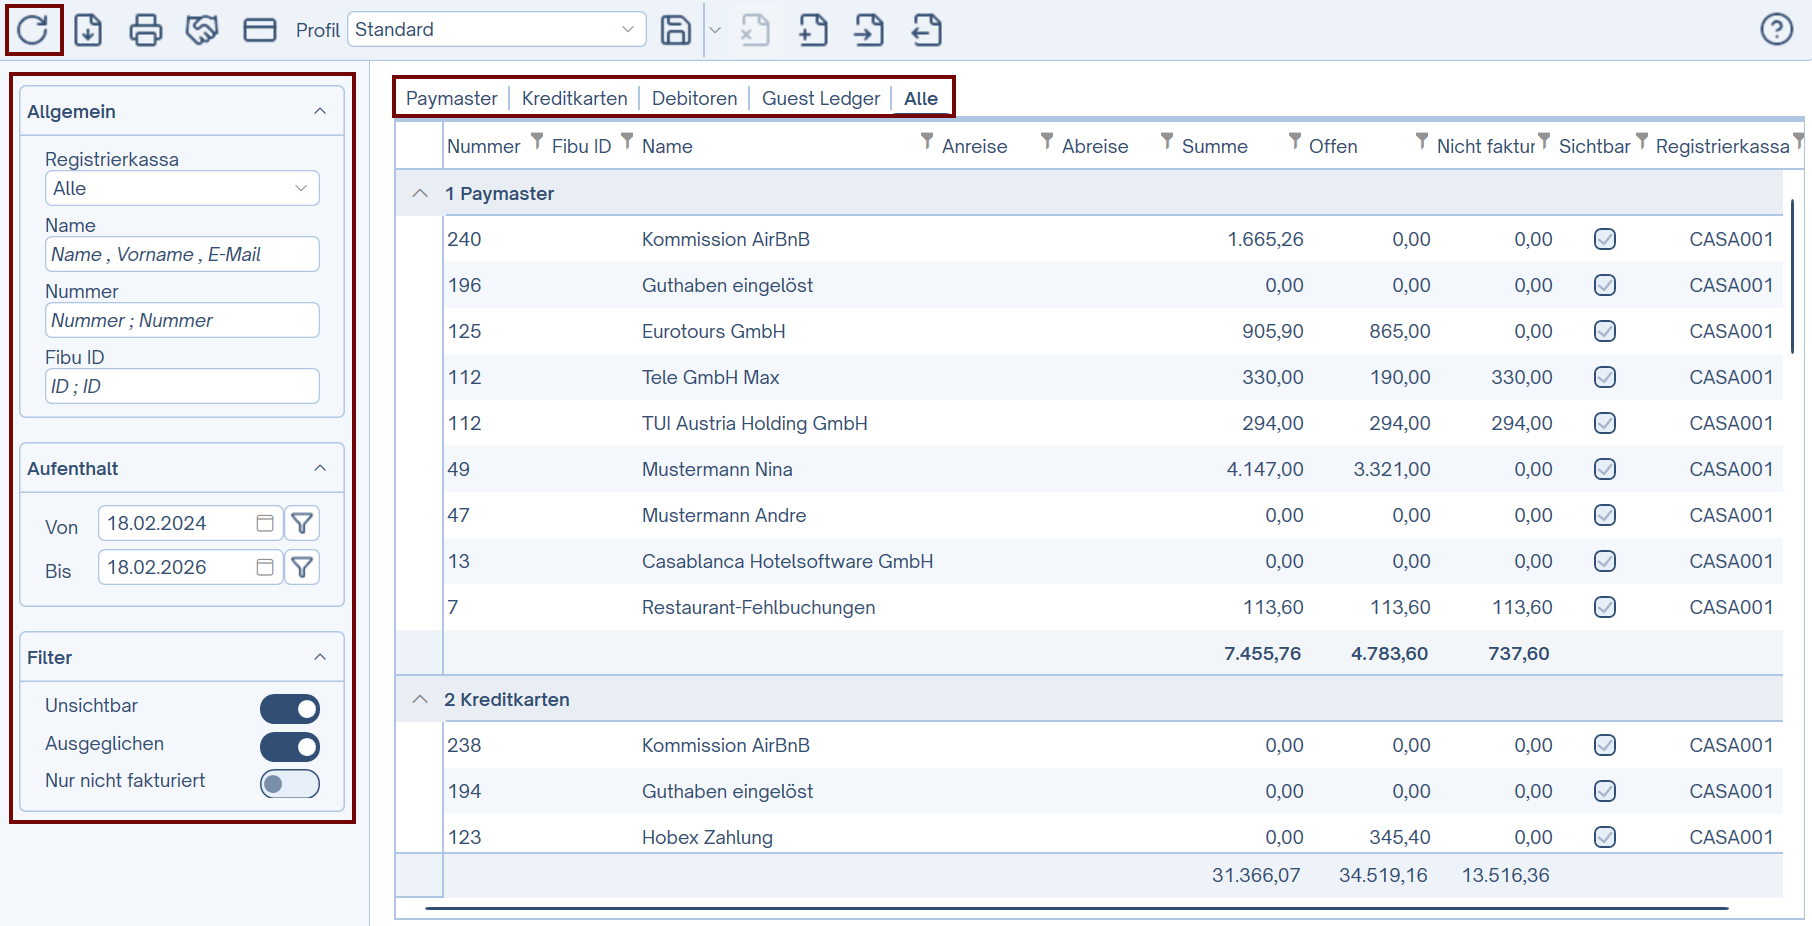Collapse the Aufenthalt panel

tap(320, 468)
